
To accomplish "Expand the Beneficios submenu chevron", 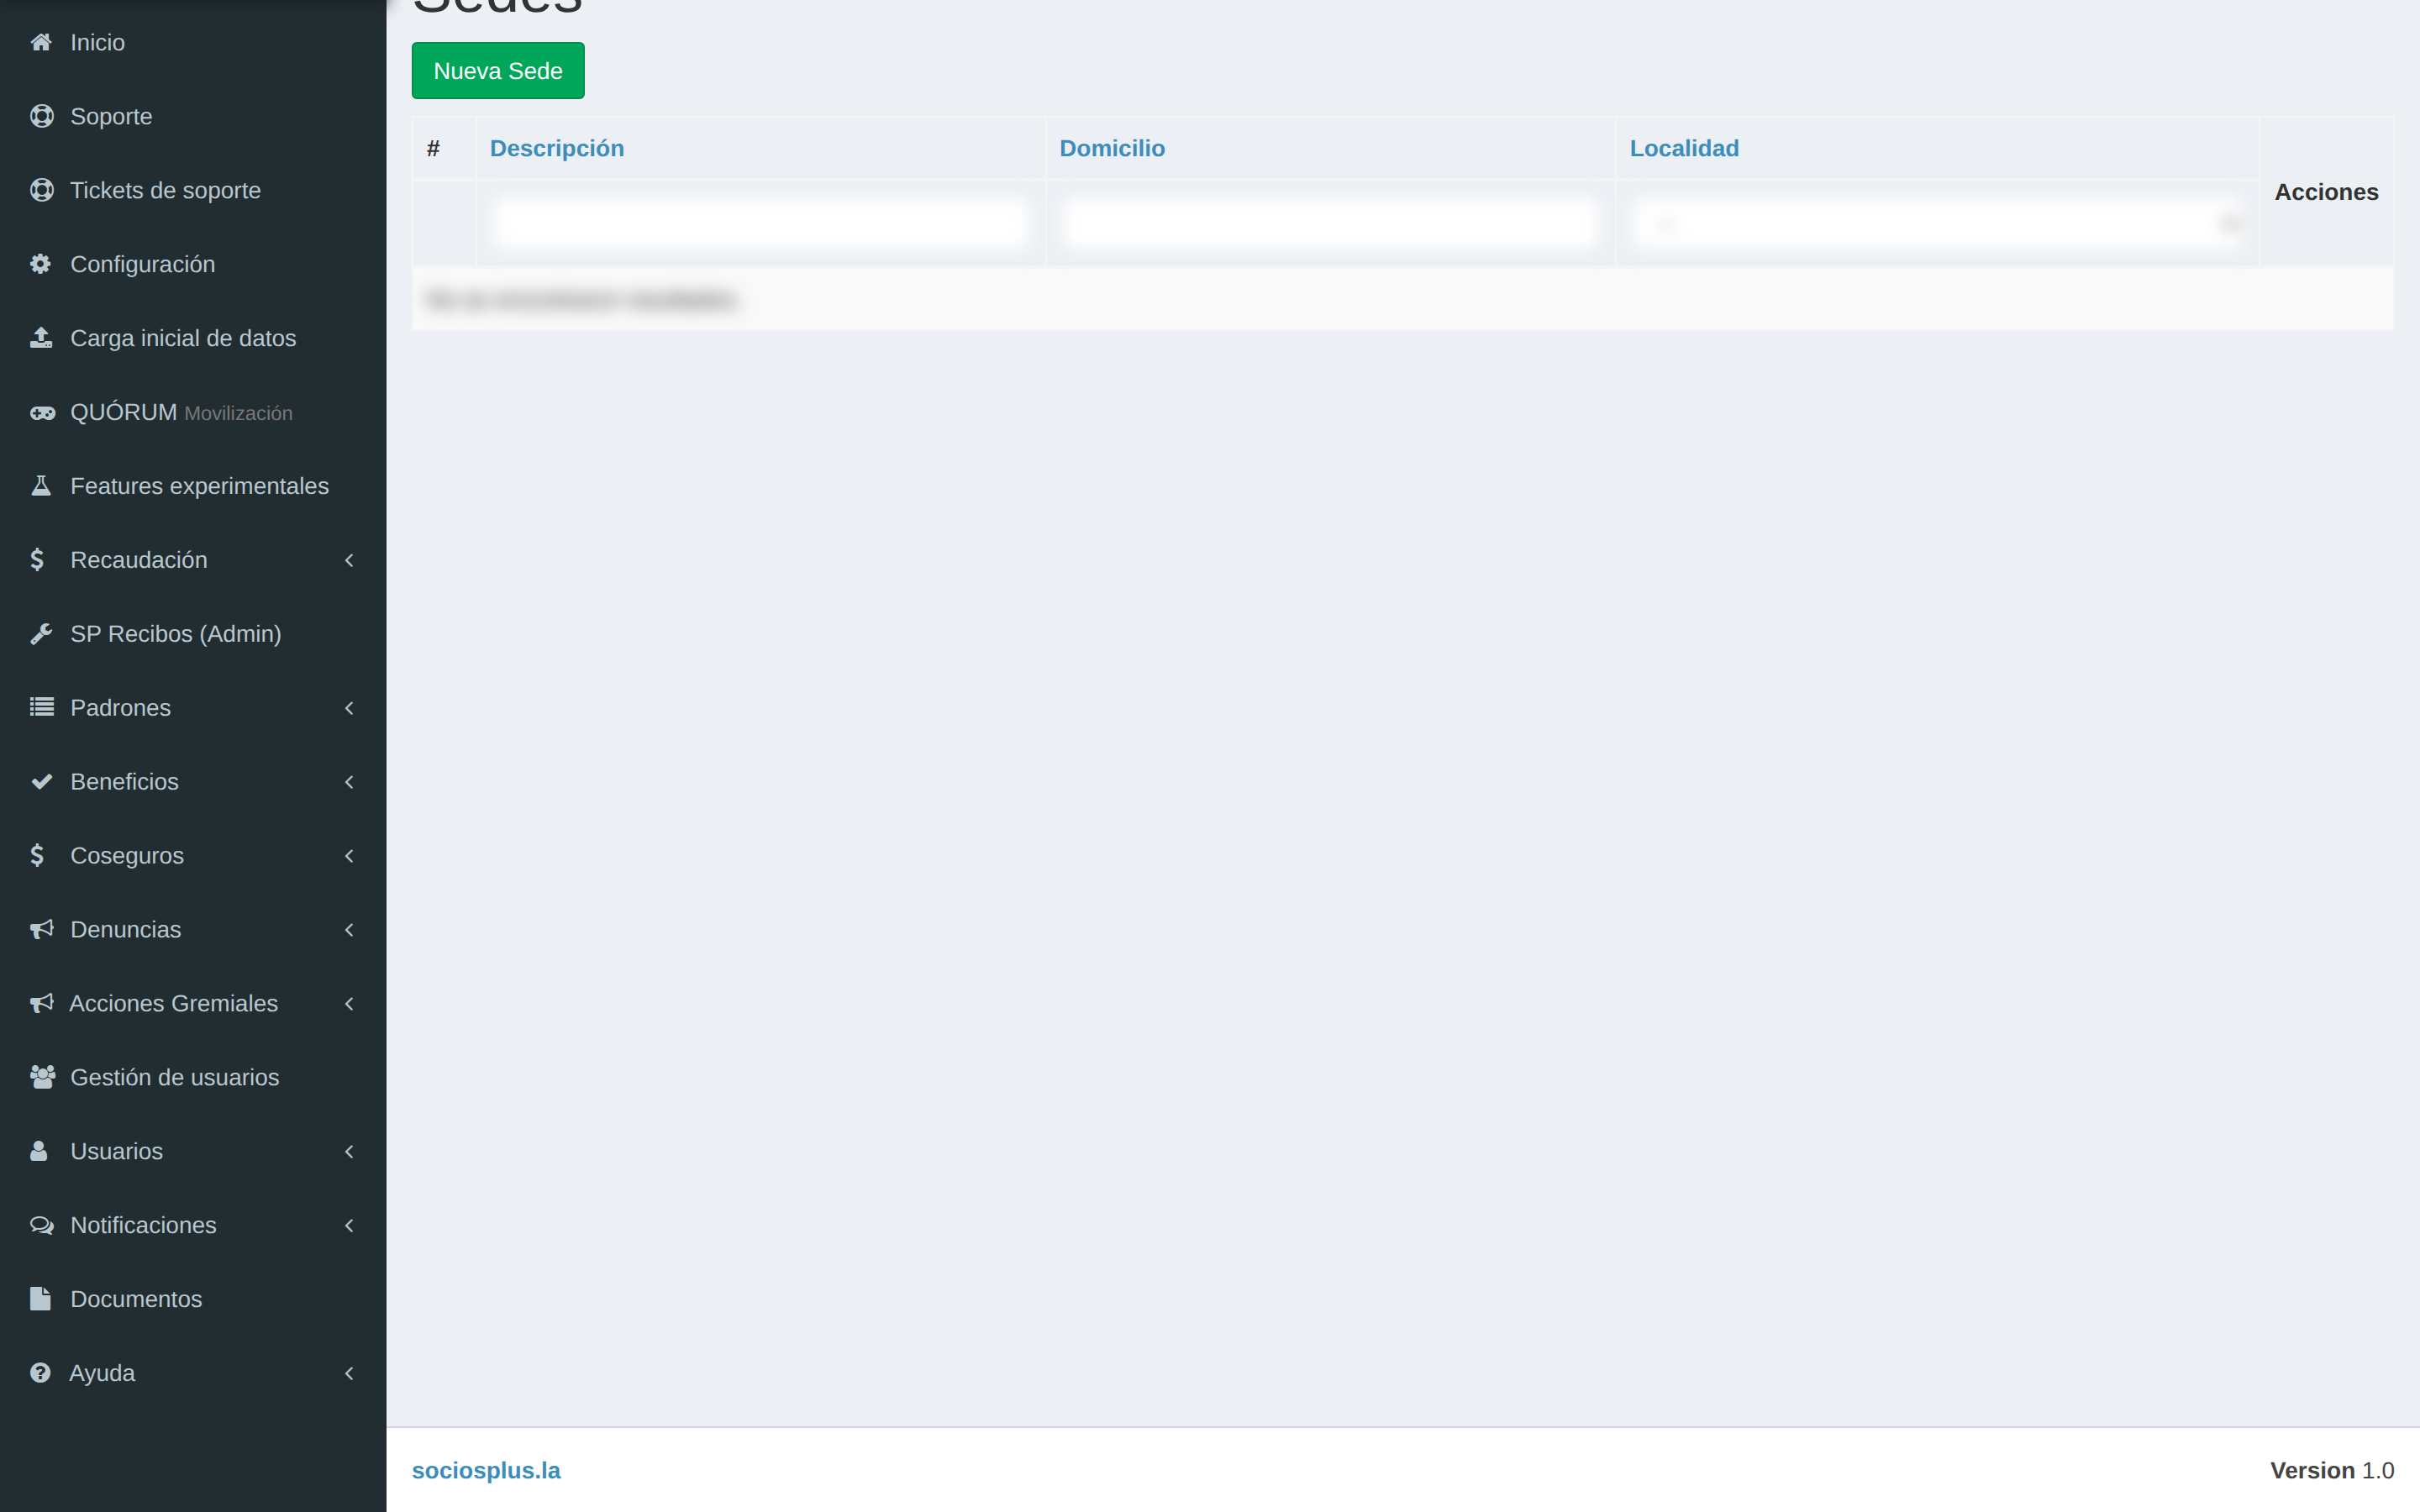I will click(349, 782).
